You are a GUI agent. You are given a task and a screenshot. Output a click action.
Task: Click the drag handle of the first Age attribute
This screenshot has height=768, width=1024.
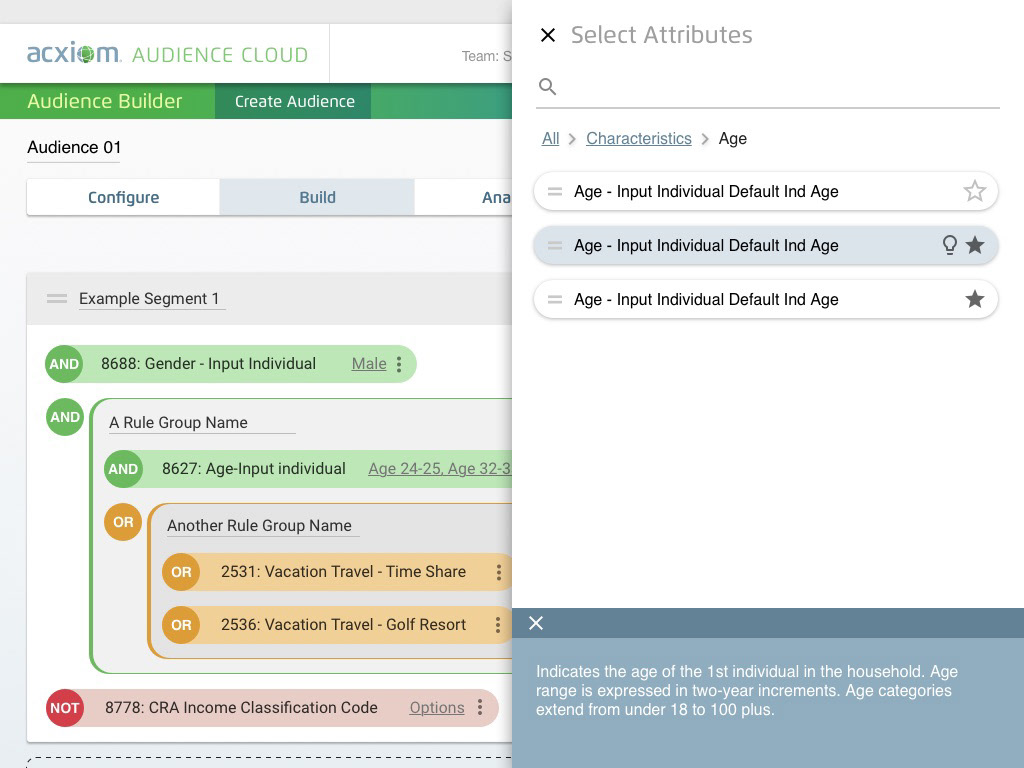[x=555, y=191]
